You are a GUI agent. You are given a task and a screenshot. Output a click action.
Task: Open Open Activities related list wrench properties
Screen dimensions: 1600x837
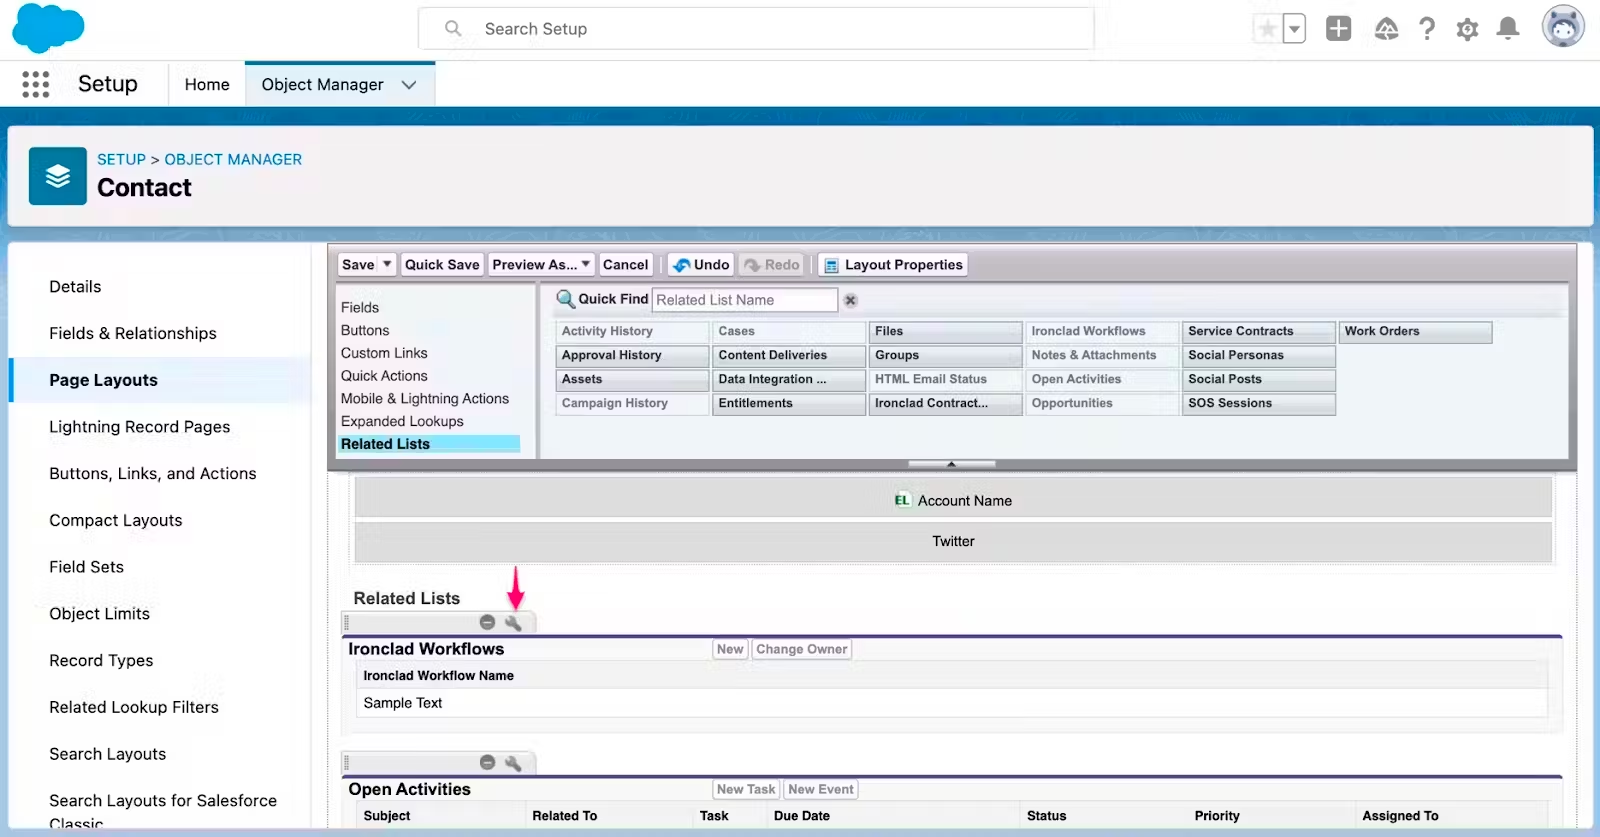pyautogui.click(x=513, y=763)
